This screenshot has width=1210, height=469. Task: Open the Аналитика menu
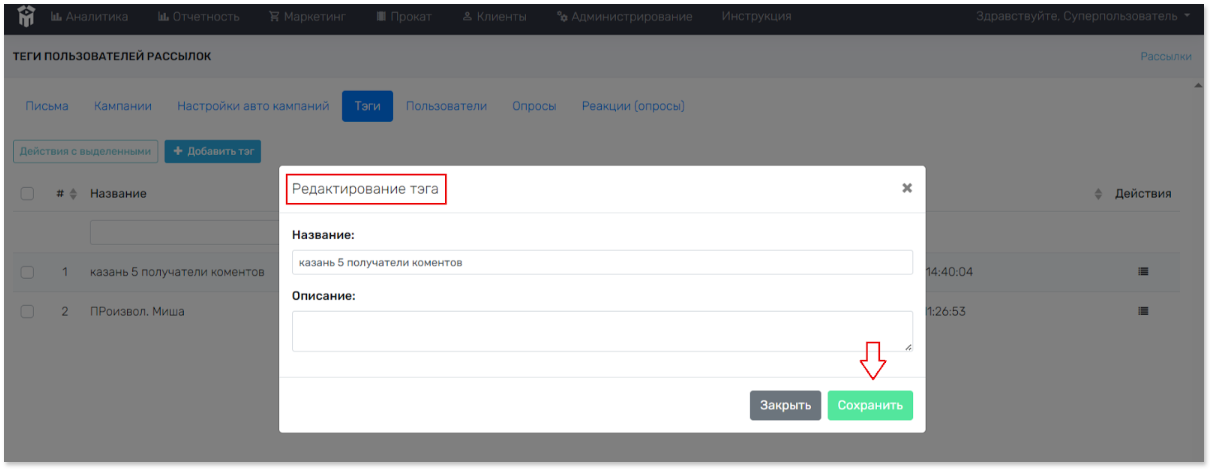tap(89, 17)
